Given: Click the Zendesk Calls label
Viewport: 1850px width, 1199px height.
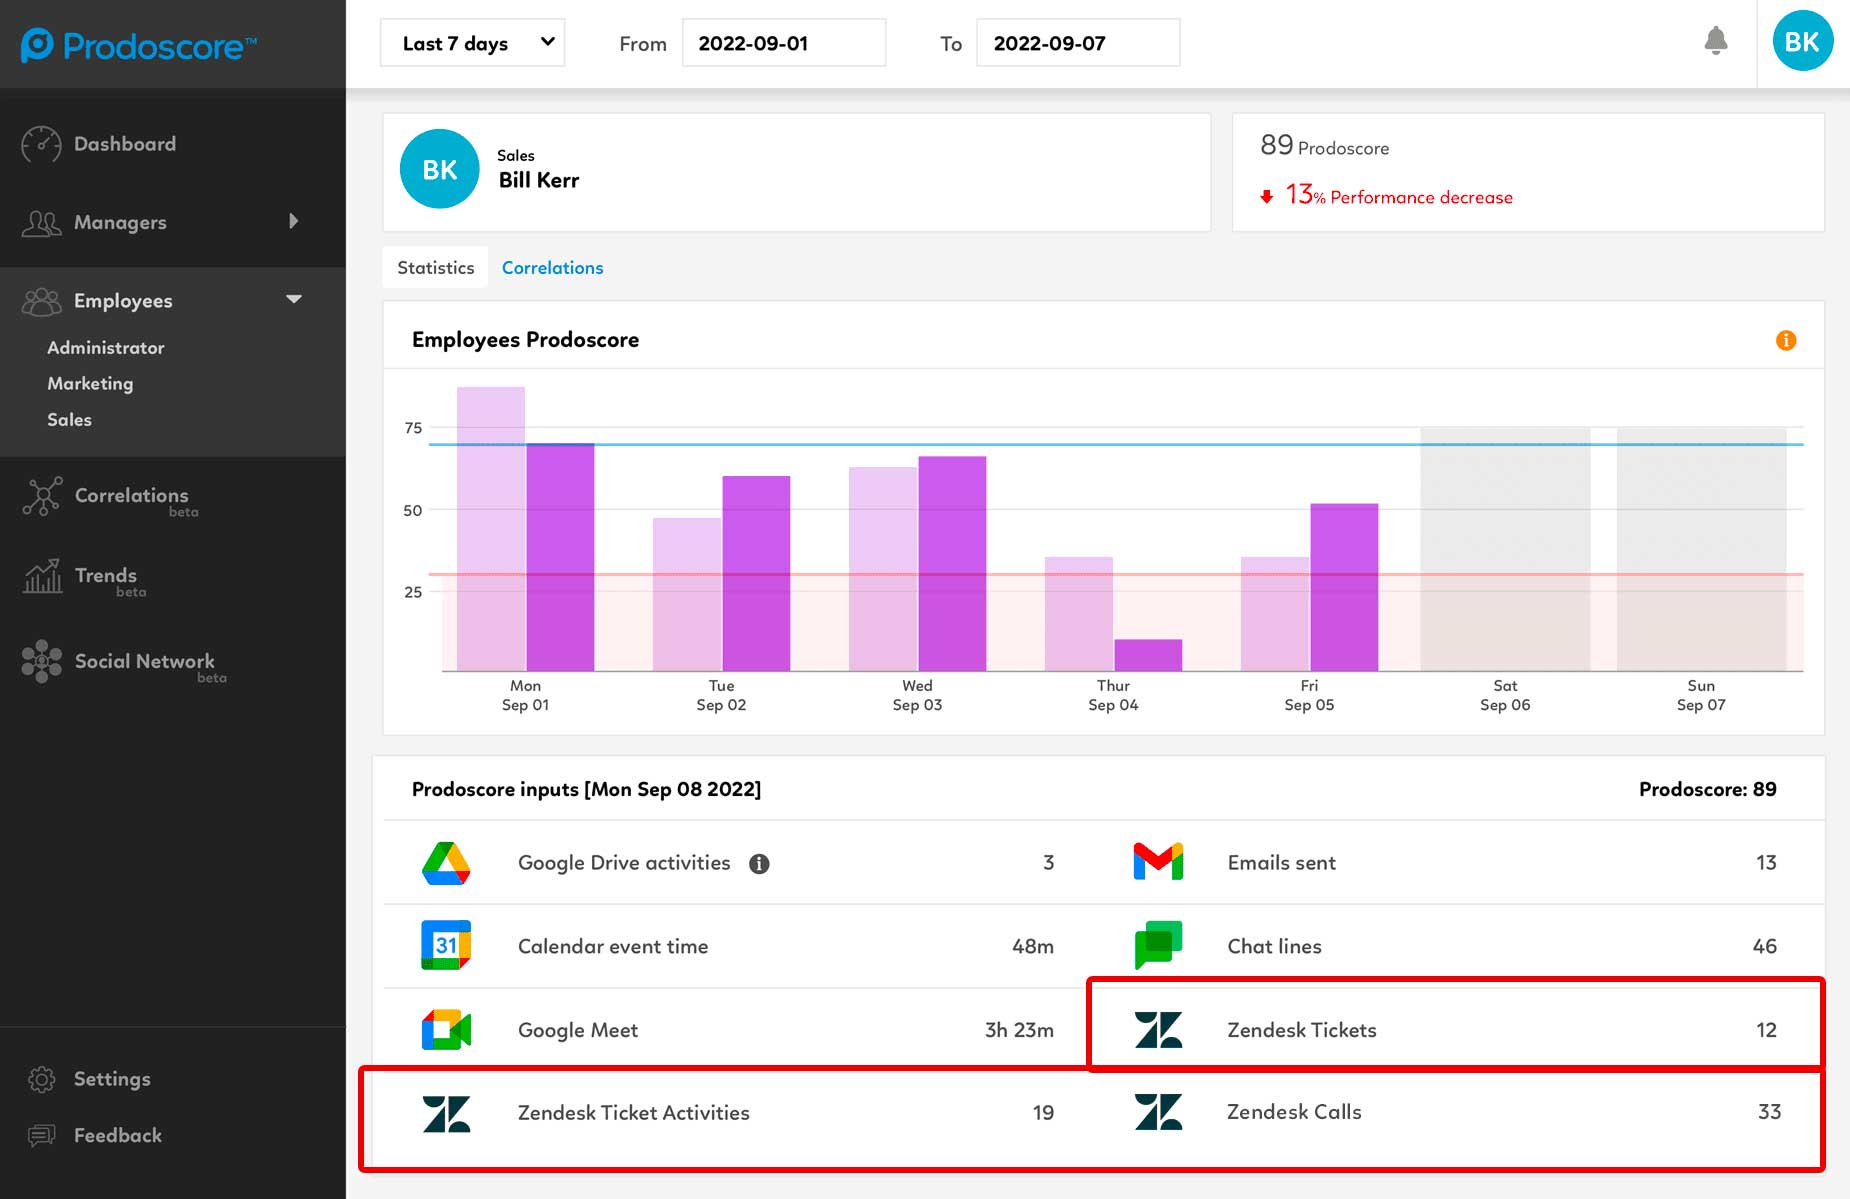Looking at the screenshot, I should tap(1294, 1112).
